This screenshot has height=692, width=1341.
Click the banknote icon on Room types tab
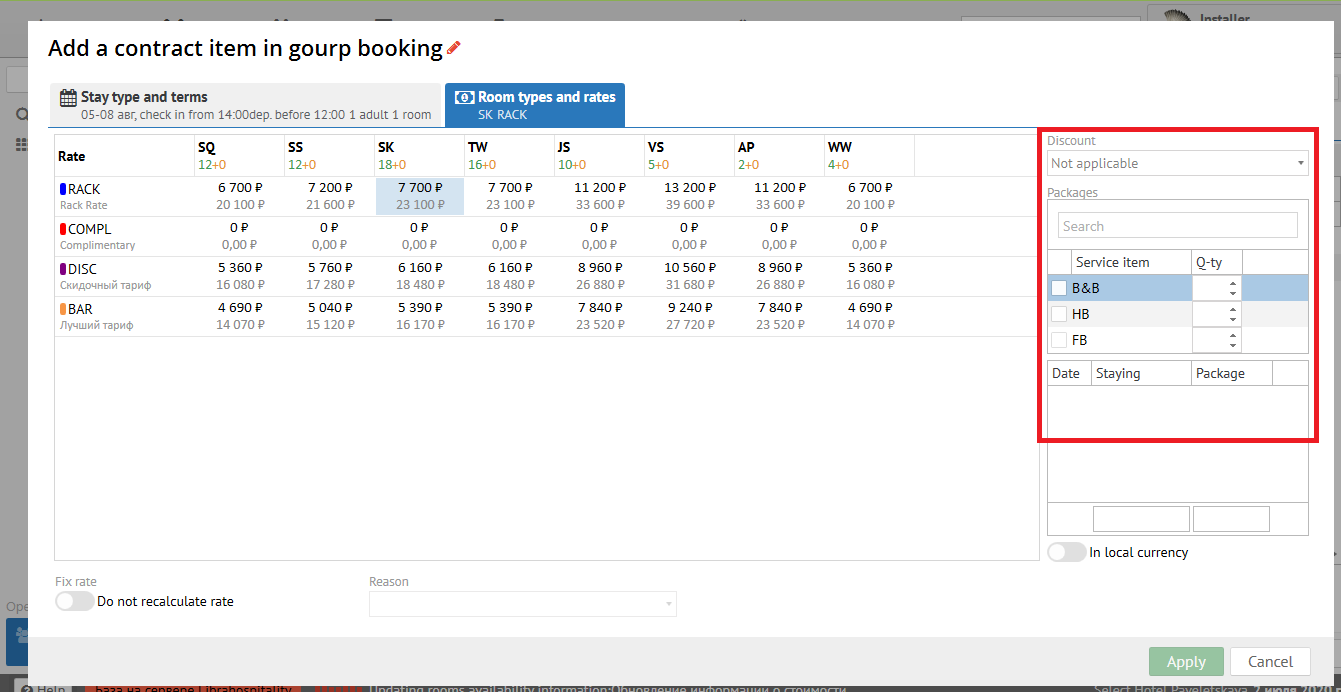pos(464,97)
